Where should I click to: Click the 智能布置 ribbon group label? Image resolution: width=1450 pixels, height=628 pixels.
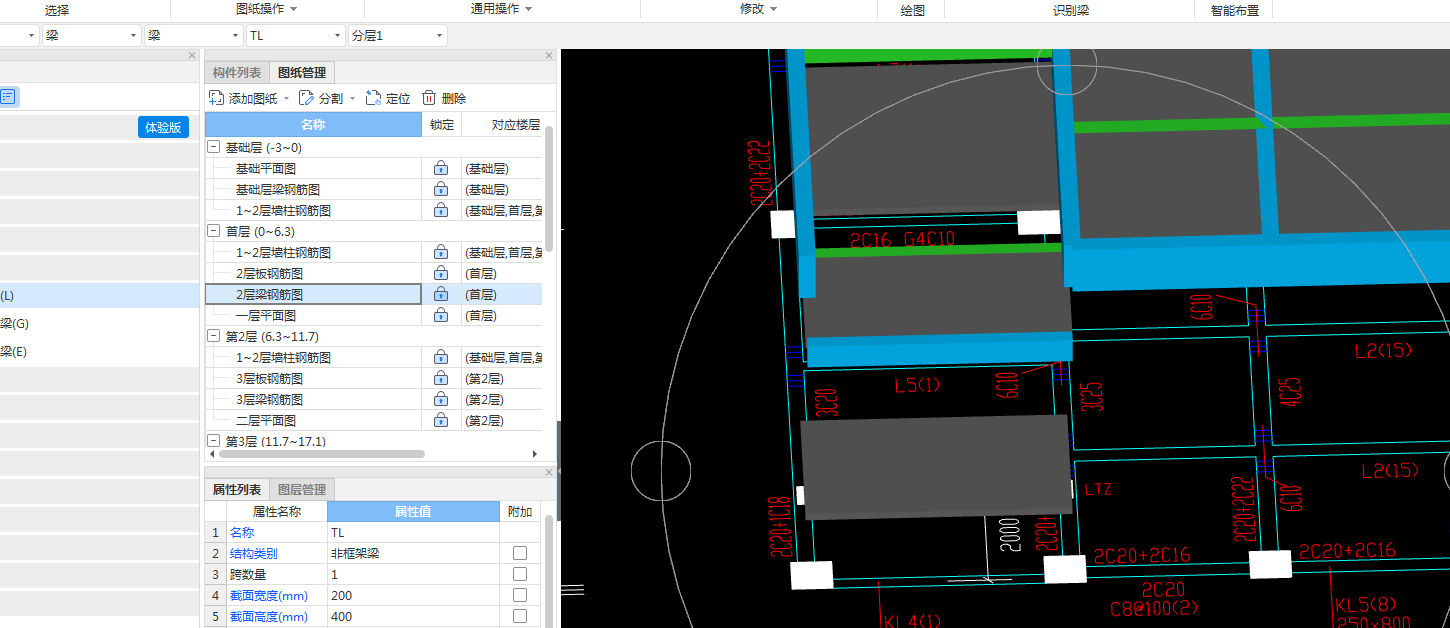tap(1234, 10)
